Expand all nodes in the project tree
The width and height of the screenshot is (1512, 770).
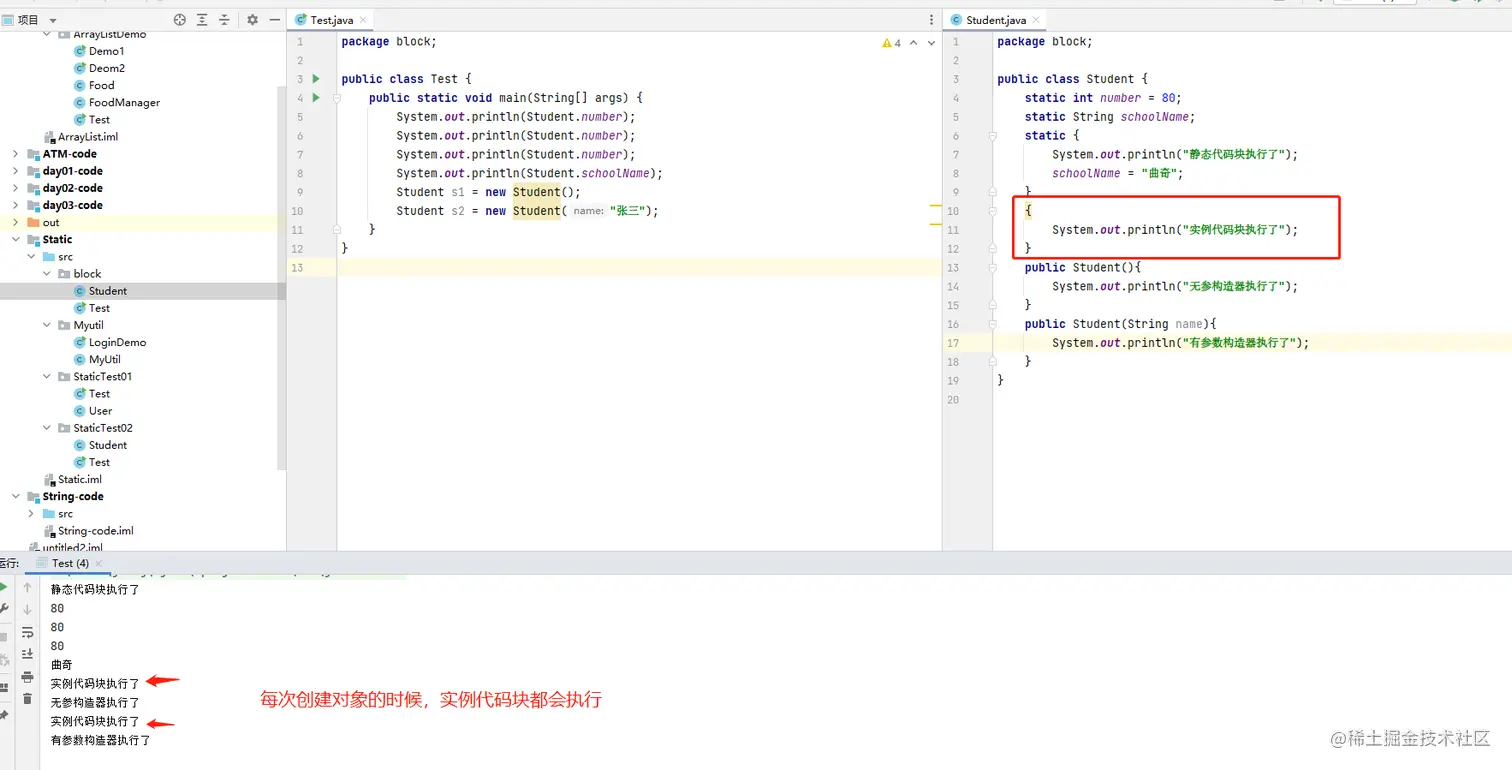pyautogui.click(x=202, y=20)
